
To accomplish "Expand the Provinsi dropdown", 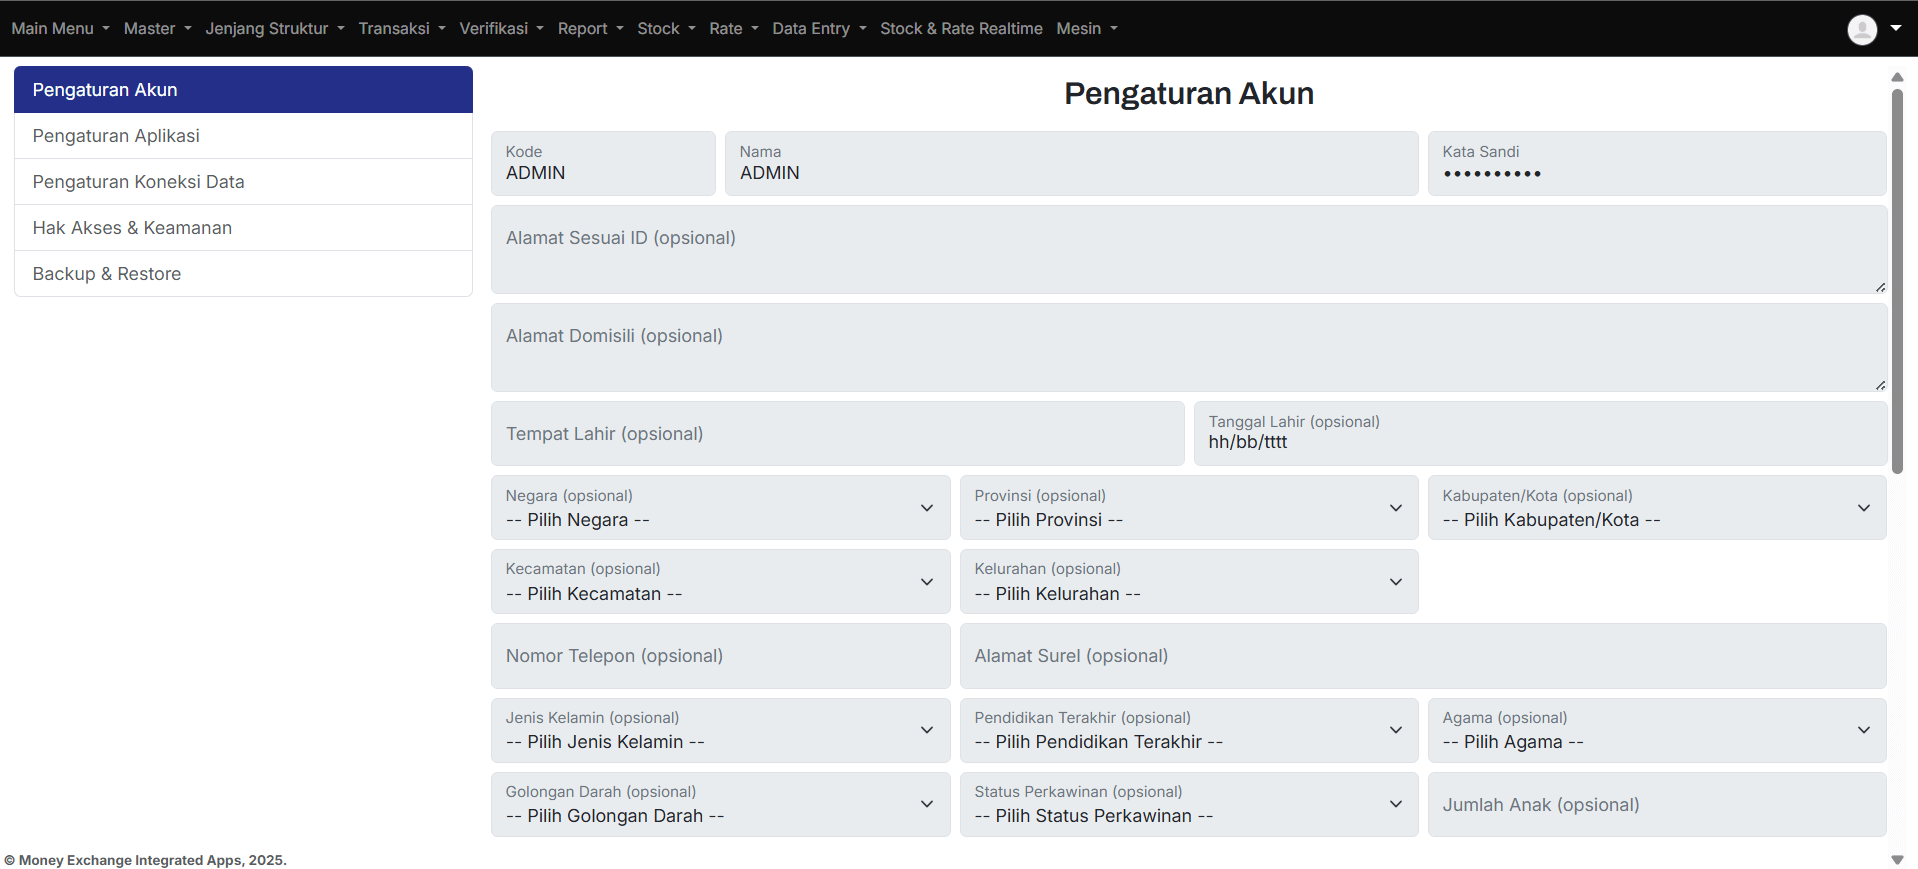I will point(1188,508).
